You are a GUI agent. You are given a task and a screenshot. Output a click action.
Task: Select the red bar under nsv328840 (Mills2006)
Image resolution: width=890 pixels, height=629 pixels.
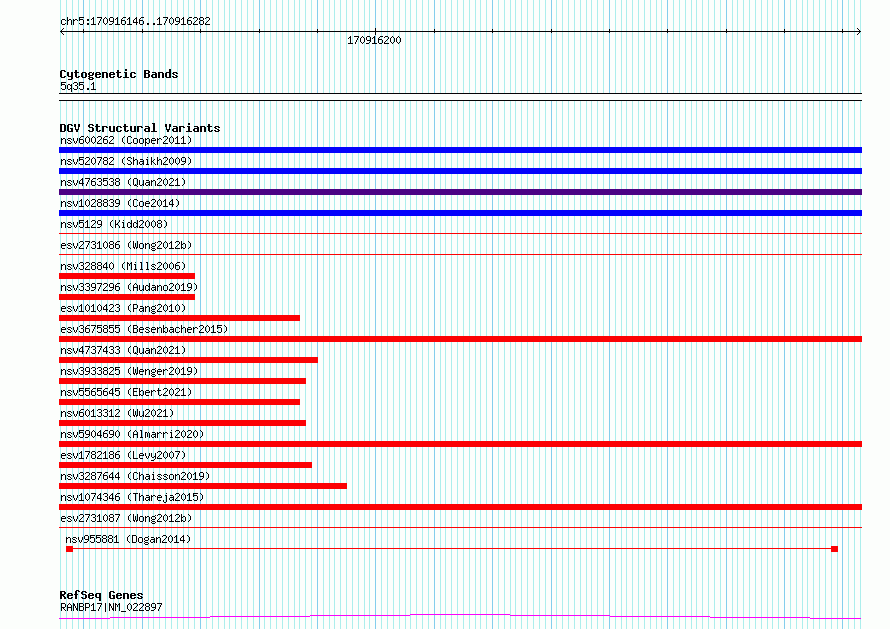coord(127,276)
